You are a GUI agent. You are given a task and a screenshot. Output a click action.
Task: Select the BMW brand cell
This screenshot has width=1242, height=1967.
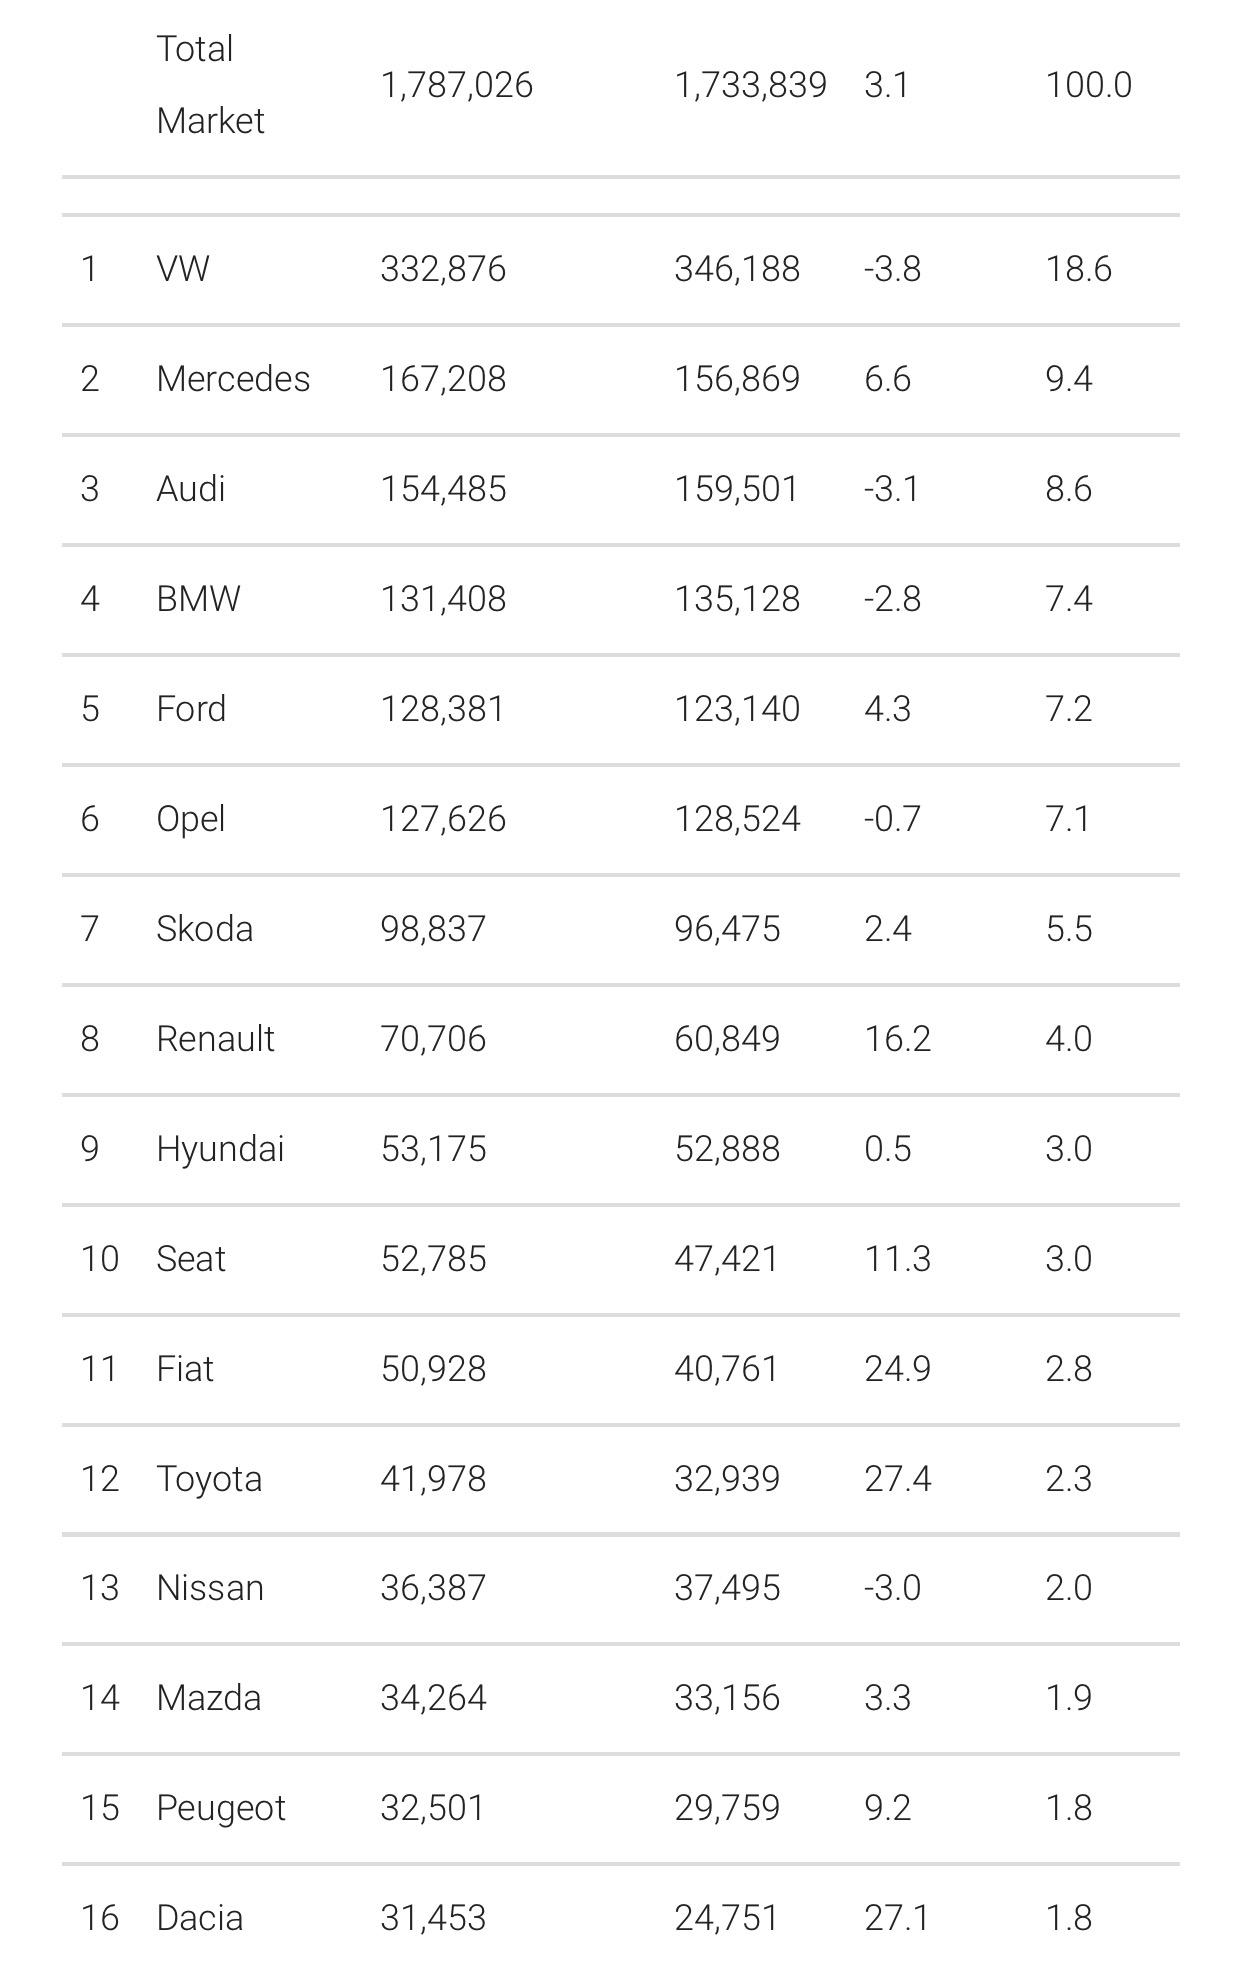(198, 599)
